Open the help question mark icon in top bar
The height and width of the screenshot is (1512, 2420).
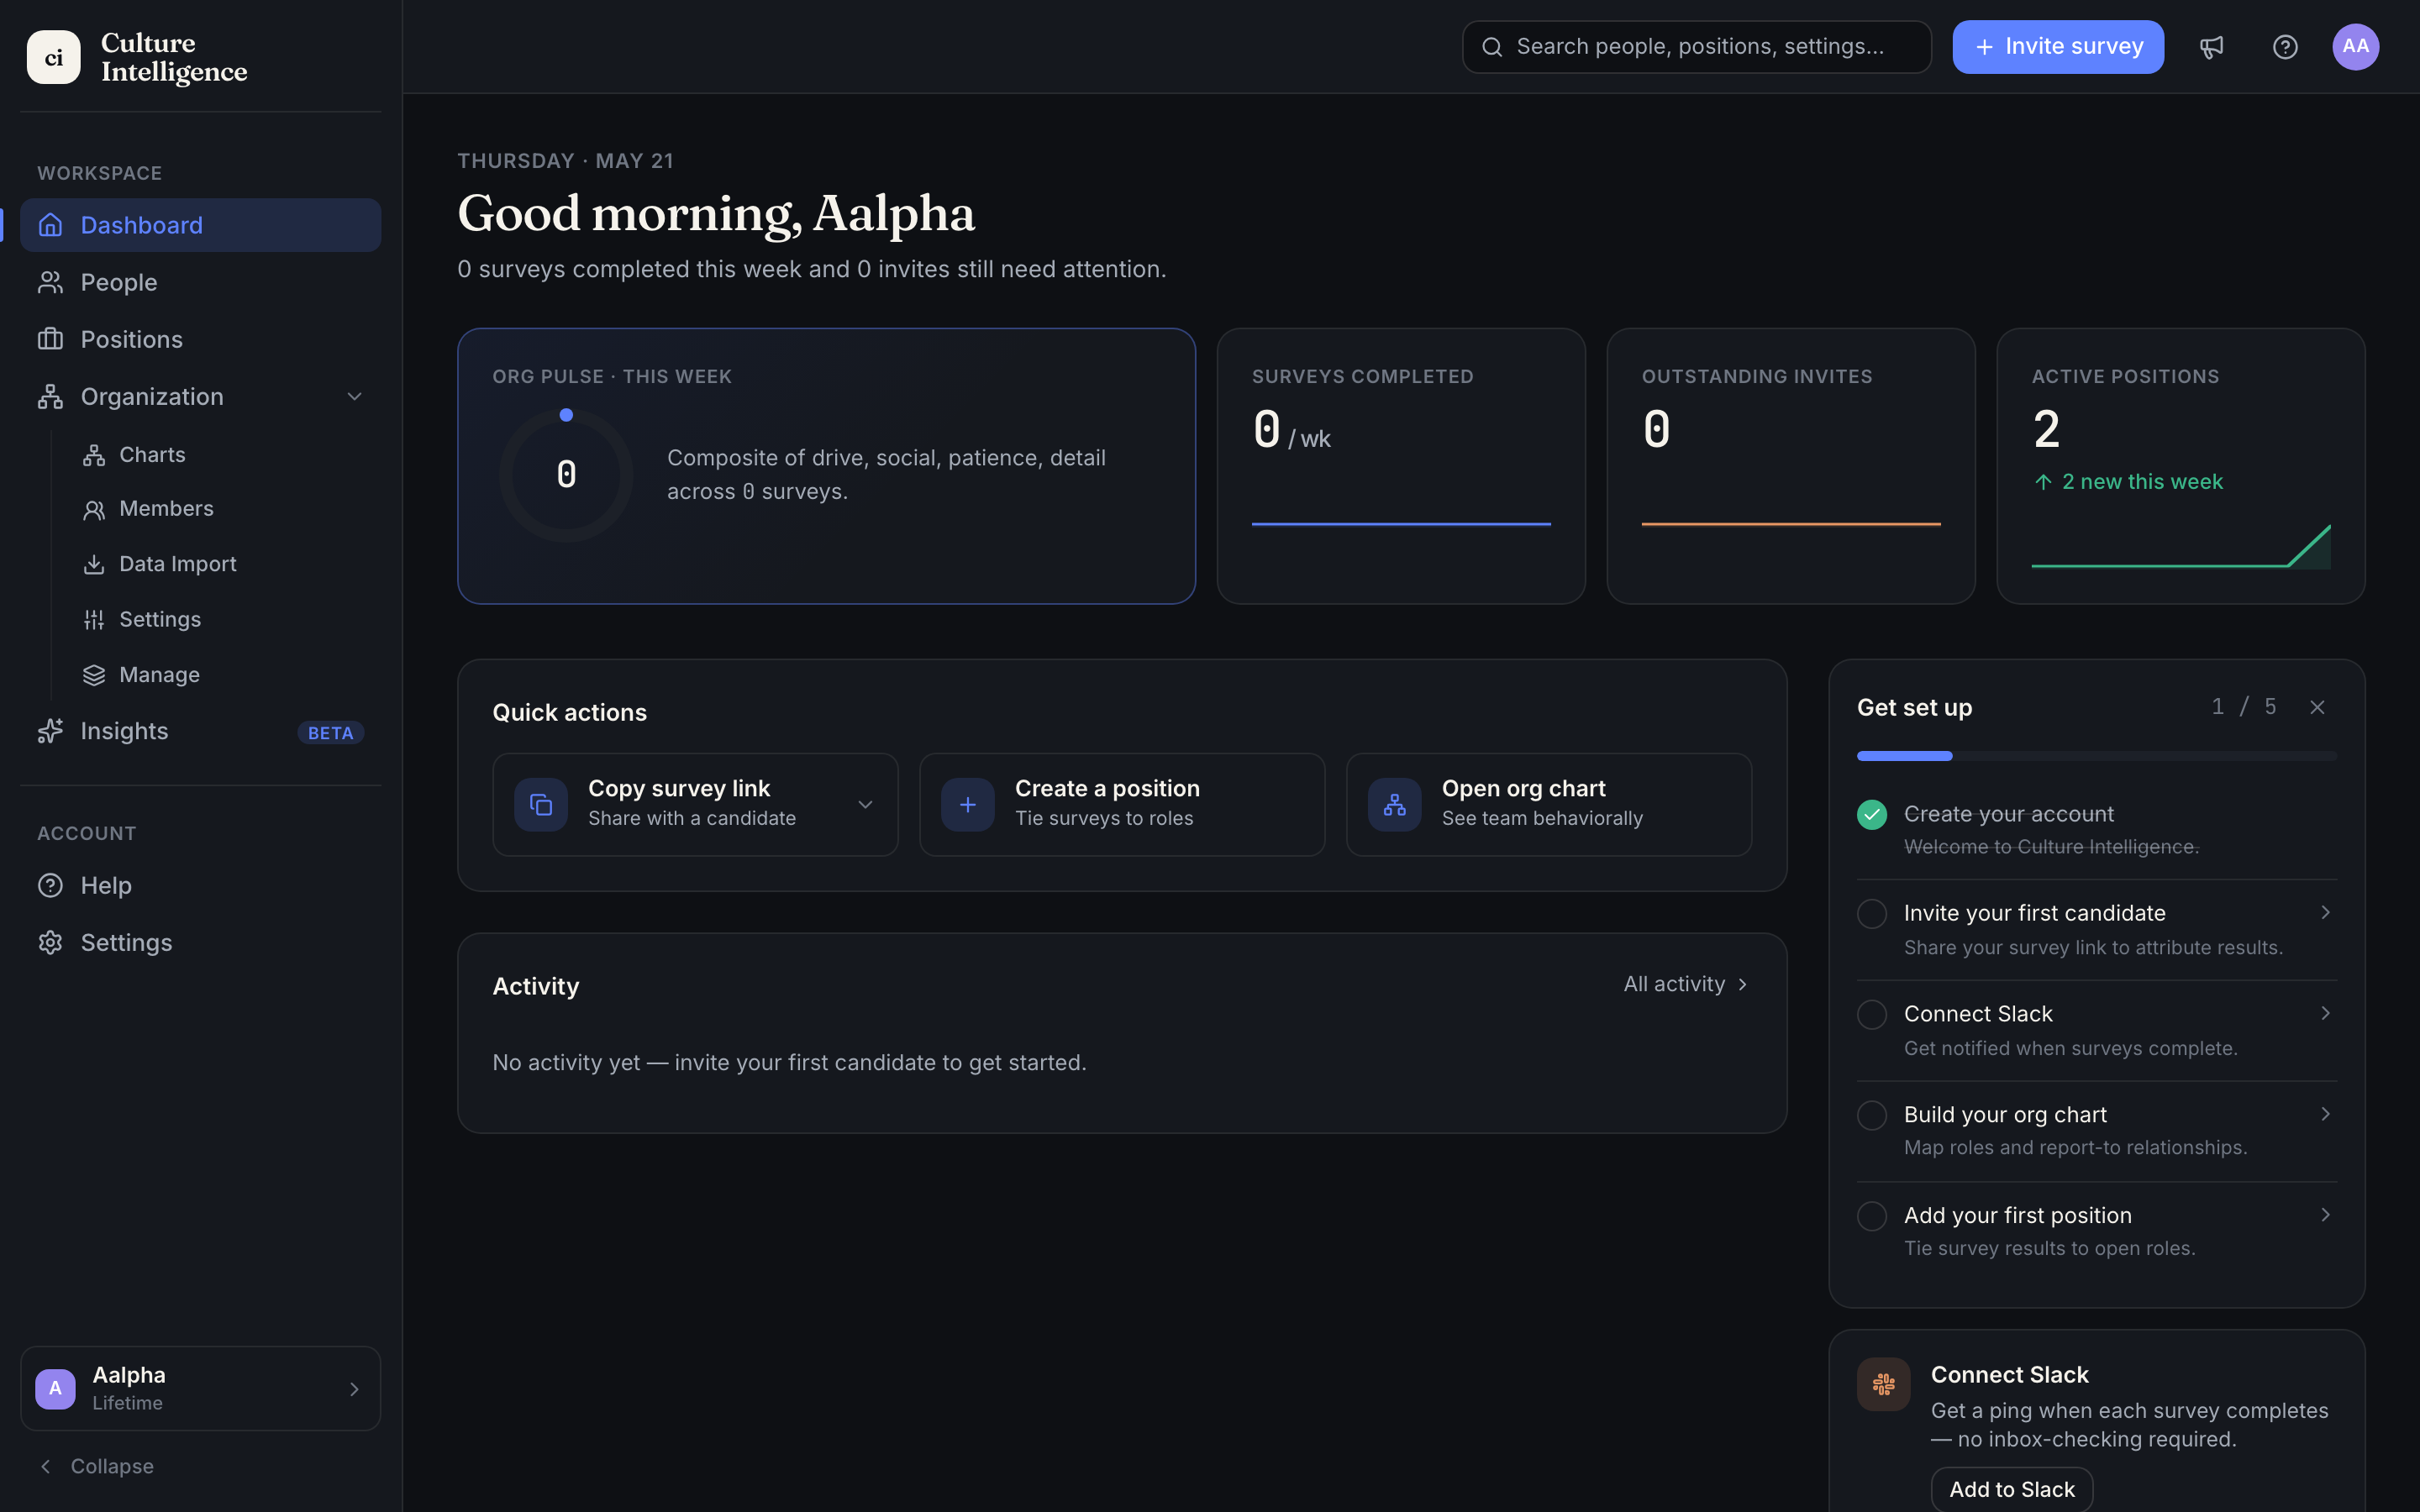coord(2285,47)
